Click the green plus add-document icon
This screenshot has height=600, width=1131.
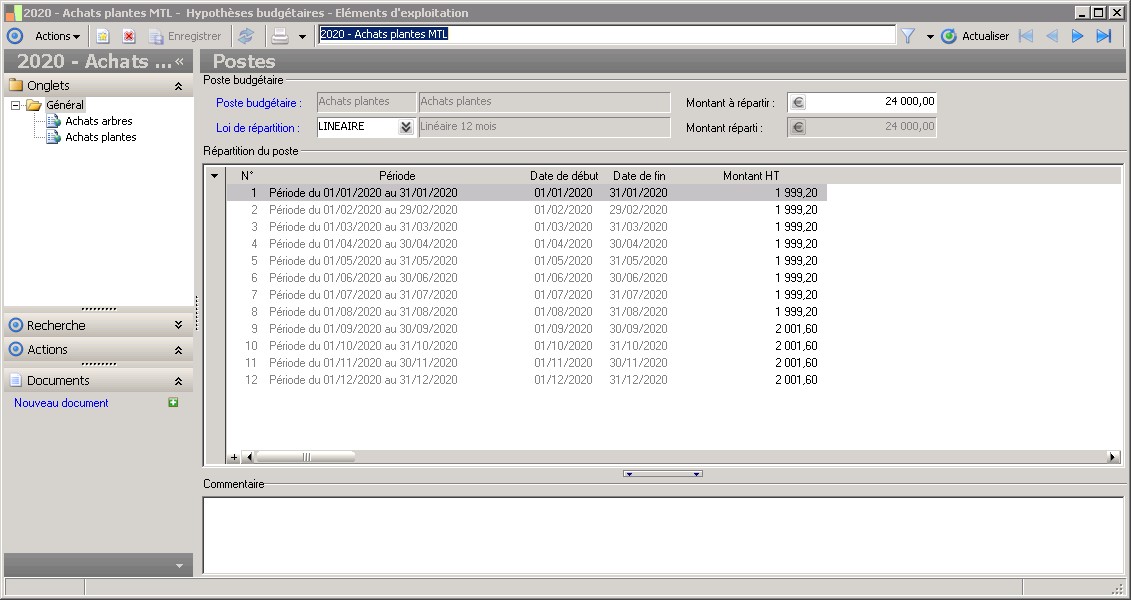point(174,403)
